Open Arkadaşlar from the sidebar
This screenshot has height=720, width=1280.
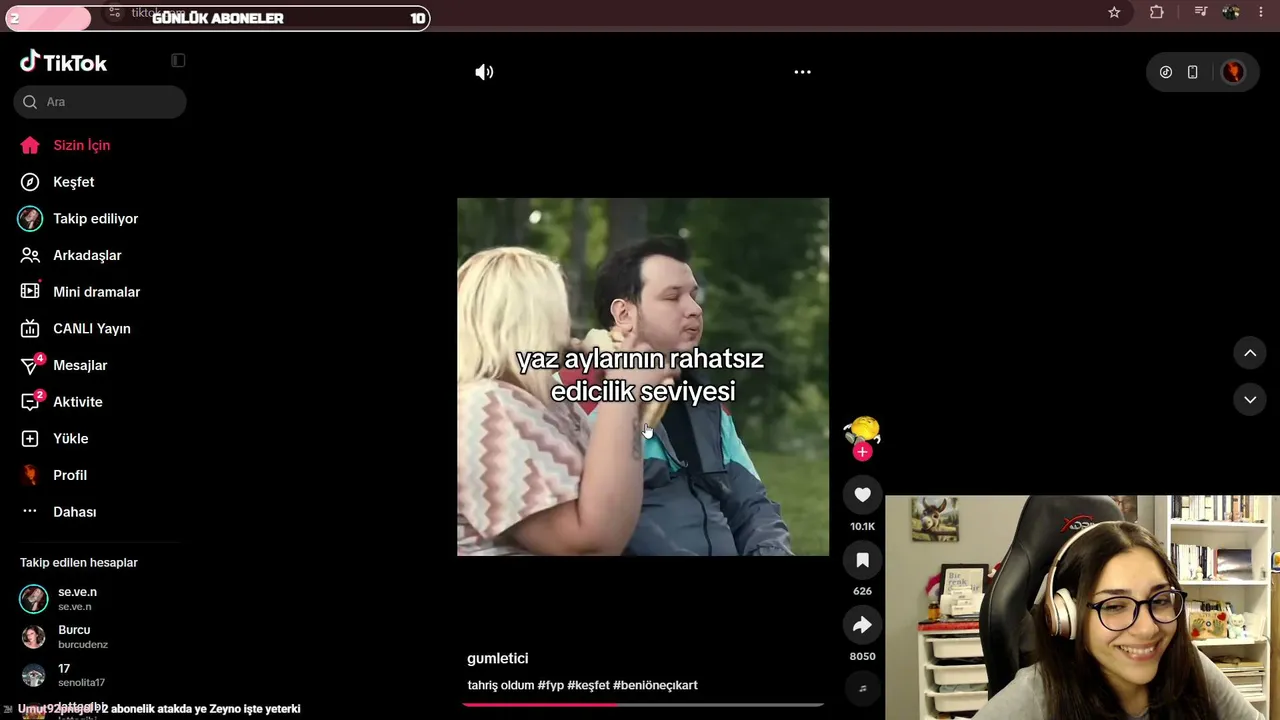pyautogui.click(x=87, y=255)
